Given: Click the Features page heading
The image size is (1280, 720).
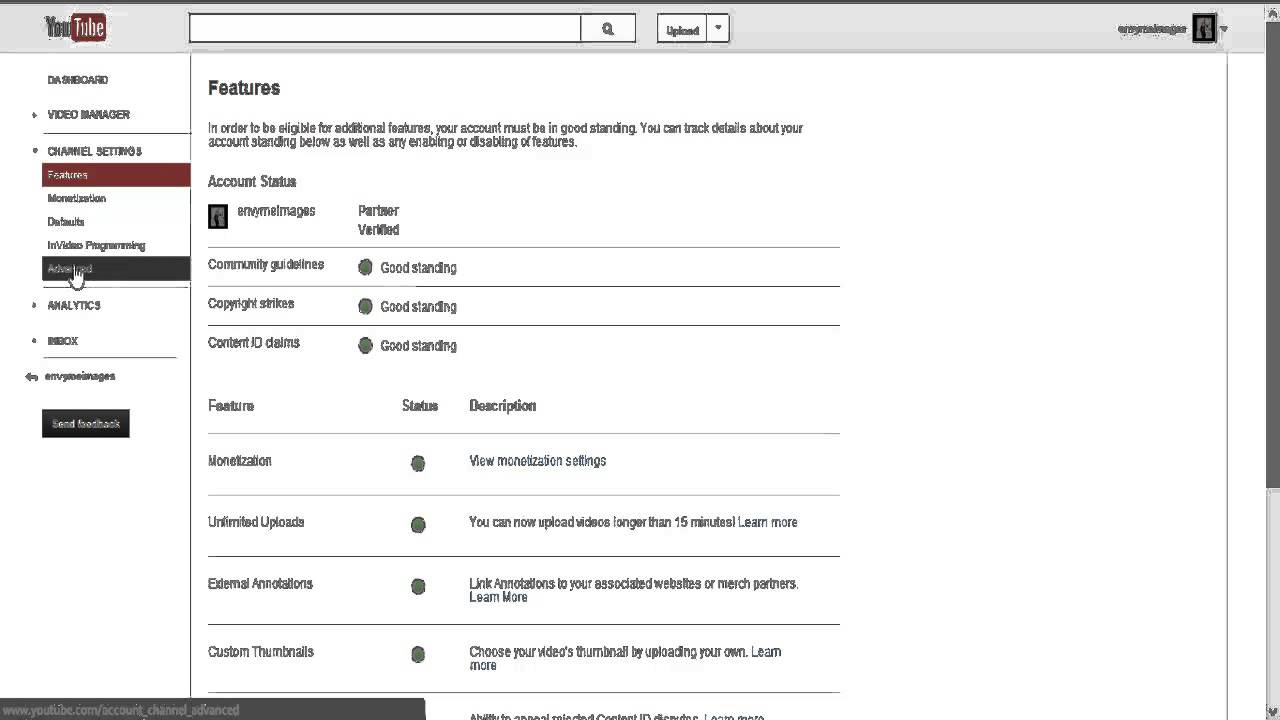Looking at the screenshot, I should [244, 88].
